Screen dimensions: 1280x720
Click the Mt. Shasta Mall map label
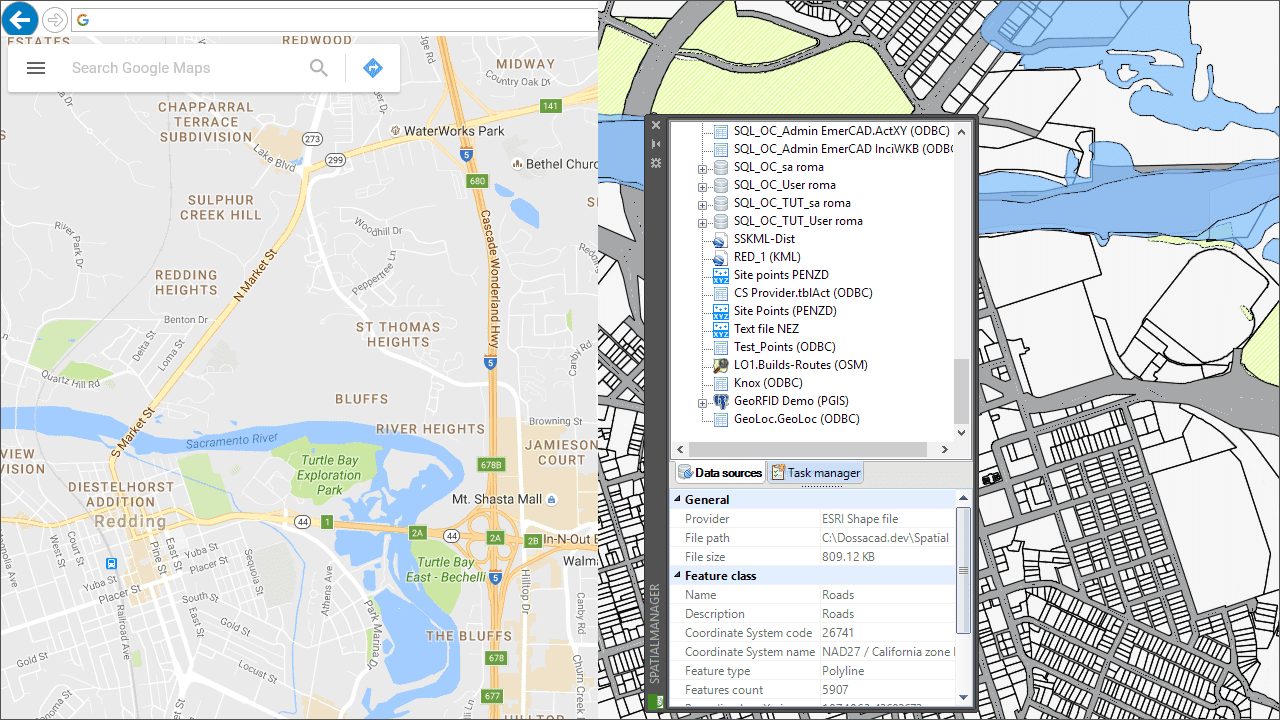coord(497,499)
